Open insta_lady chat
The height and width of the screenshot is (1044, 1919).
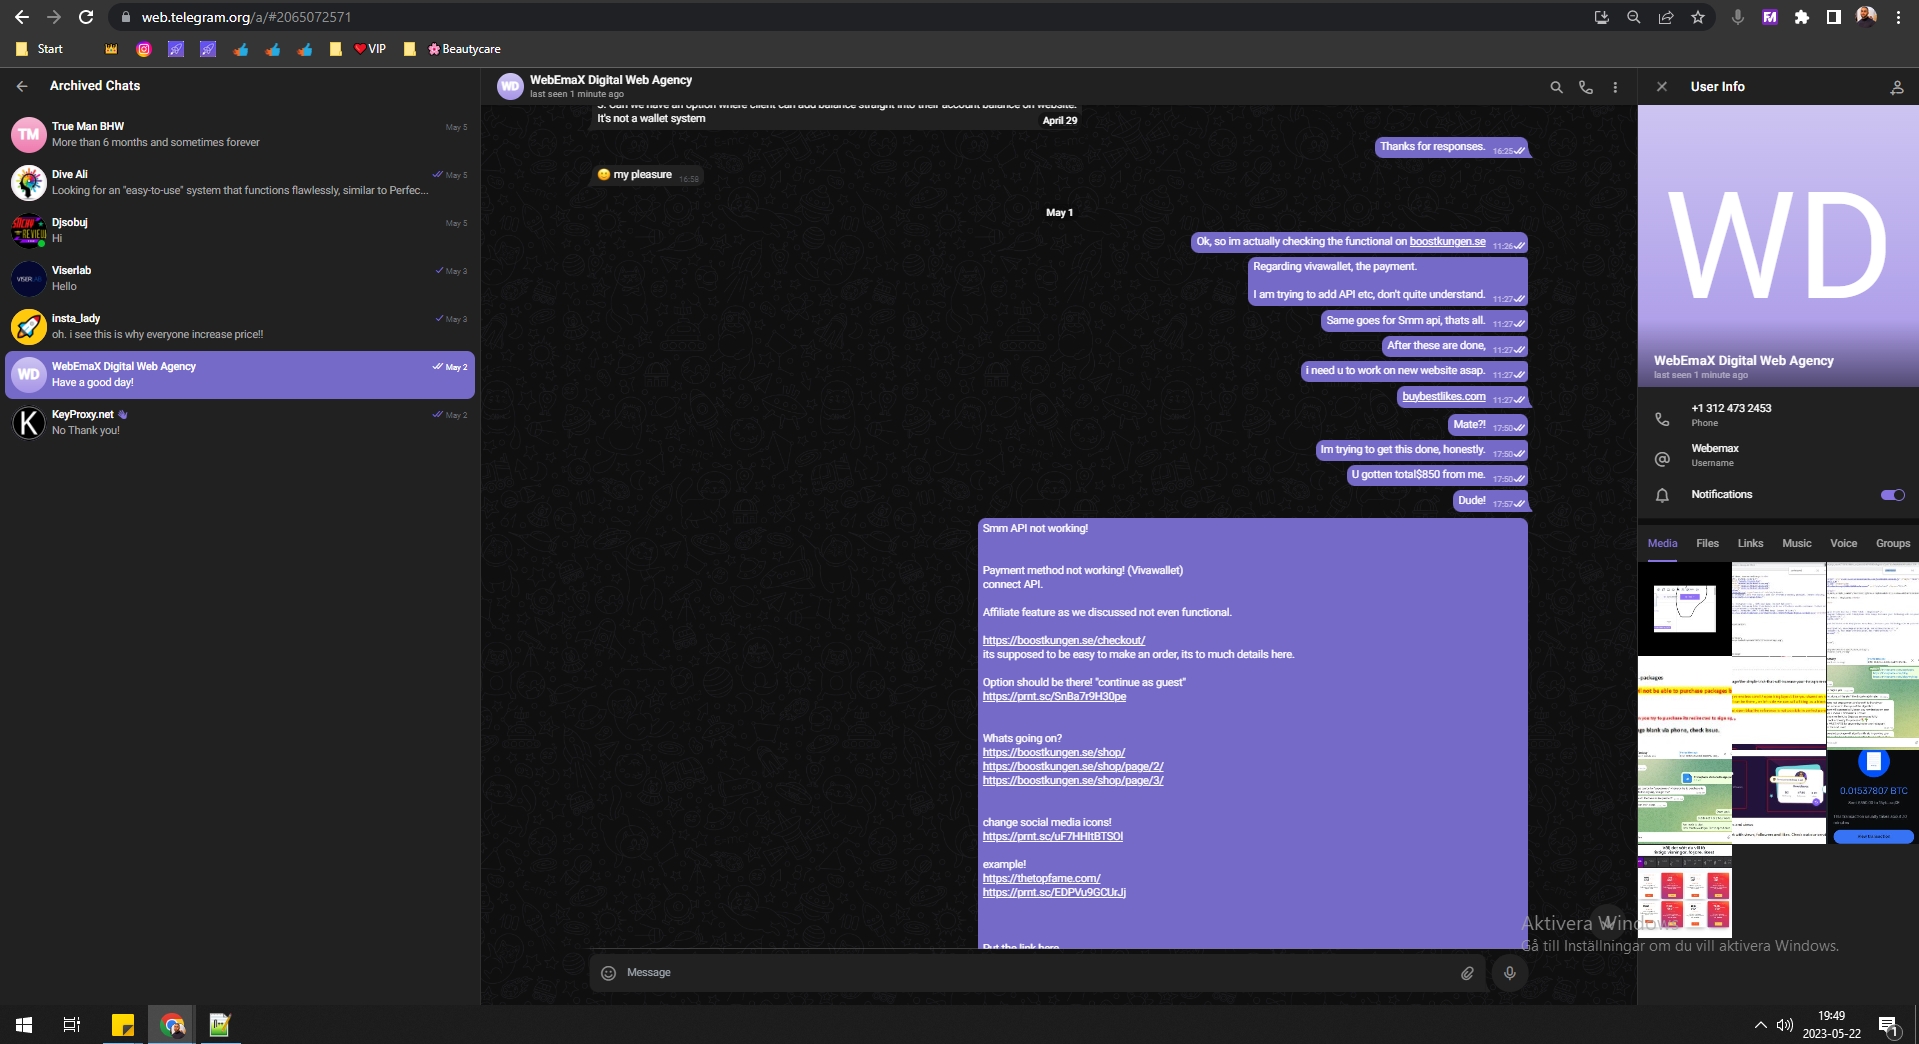point(240,327)
